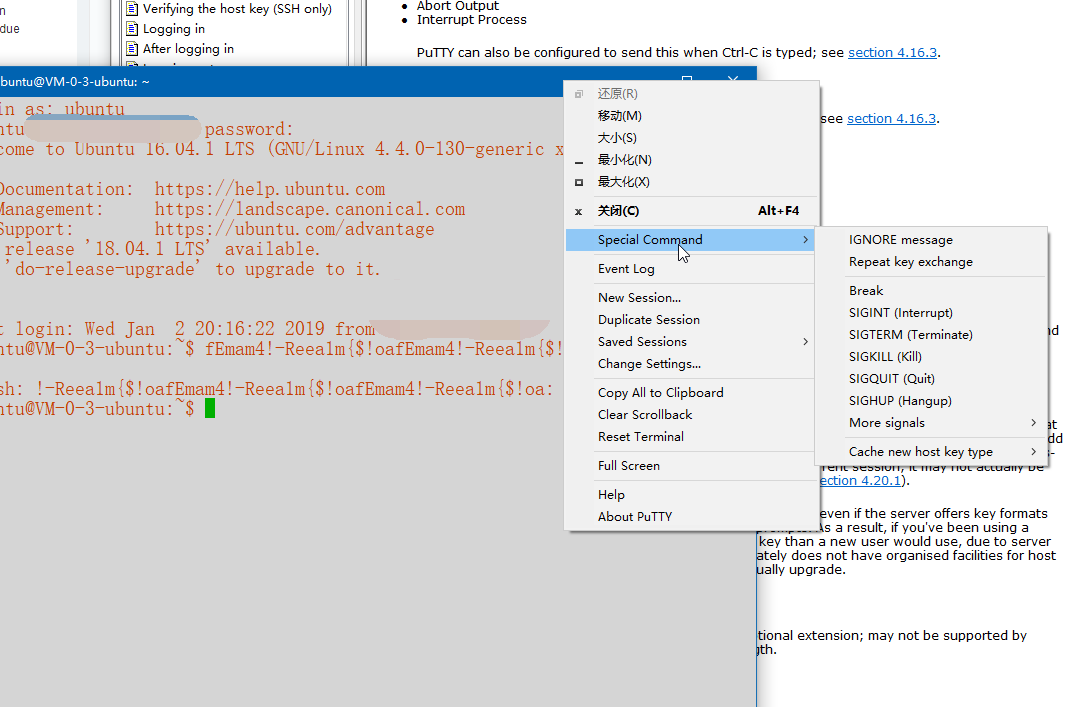
Task: Expand the More signals submenu
Action: tap(932, 423)
